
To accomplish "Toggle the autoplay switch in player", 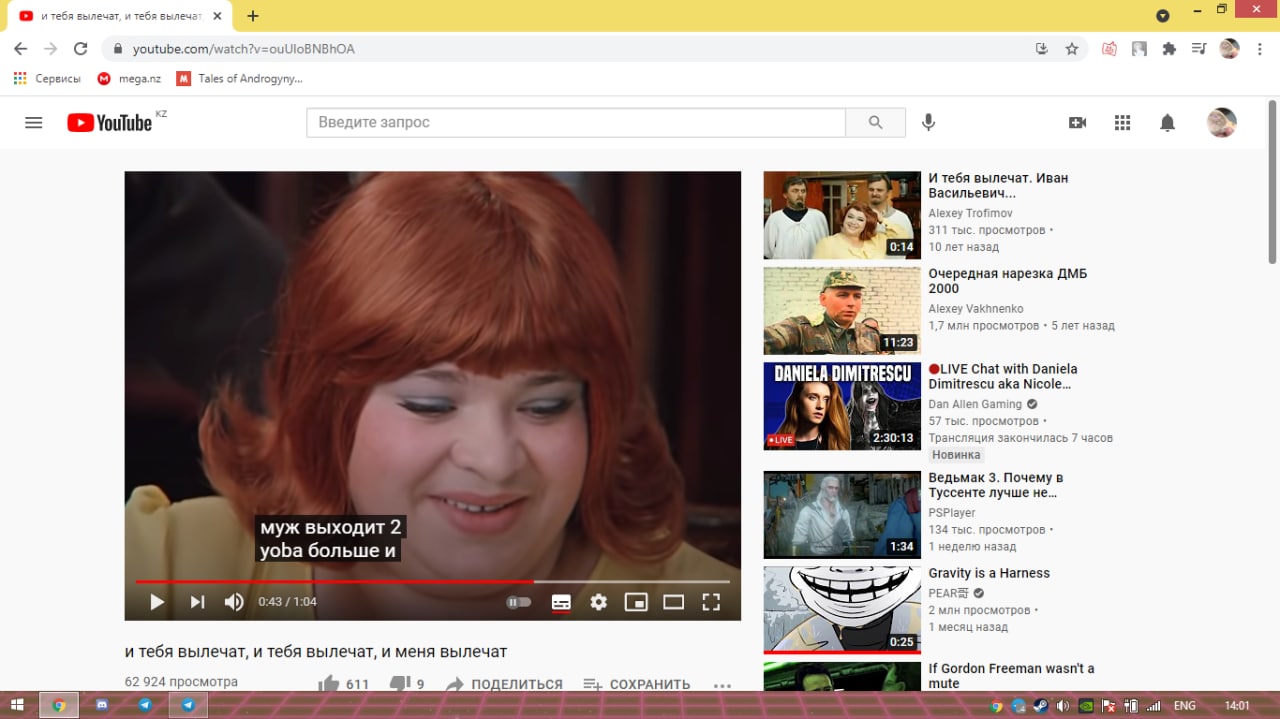I will (518, 602).
